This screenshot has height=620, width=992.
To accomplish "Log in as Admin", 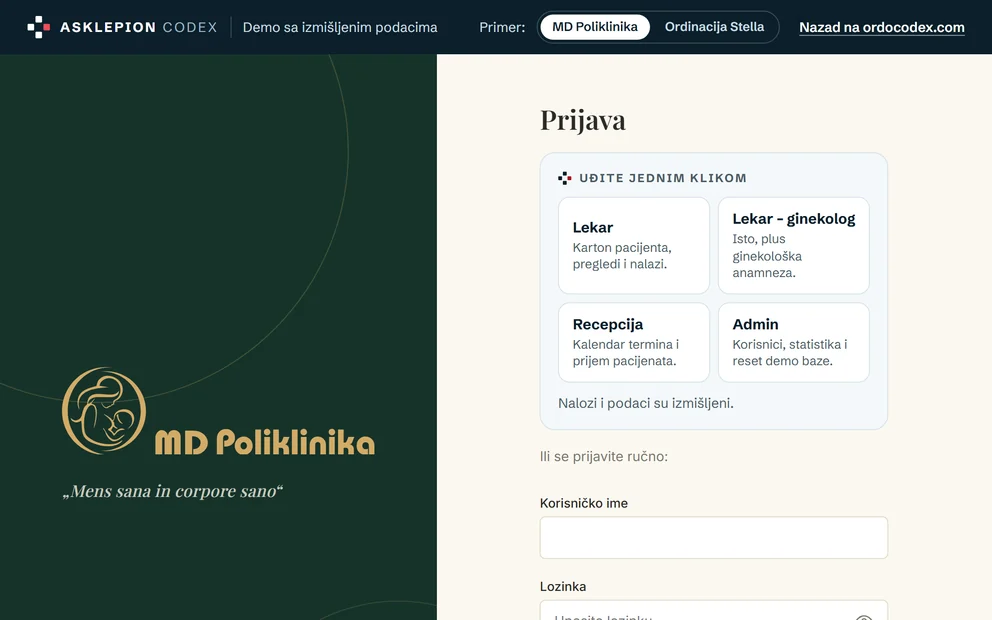I will pyautogui.click(x=793, y=342).
